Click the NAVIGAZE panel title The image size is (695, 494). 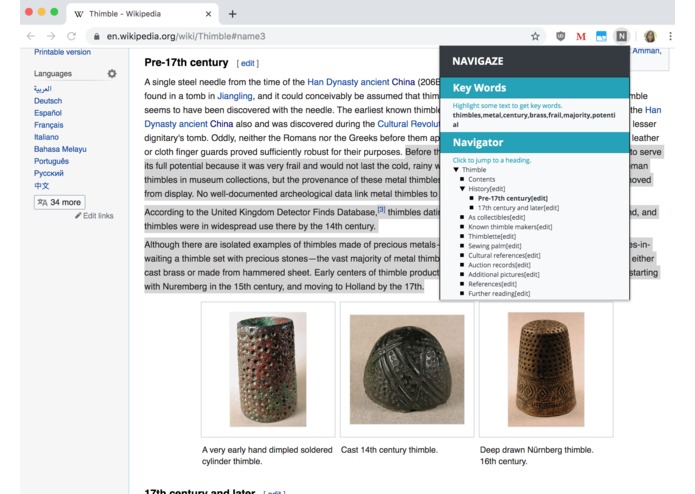click(477, 61)
